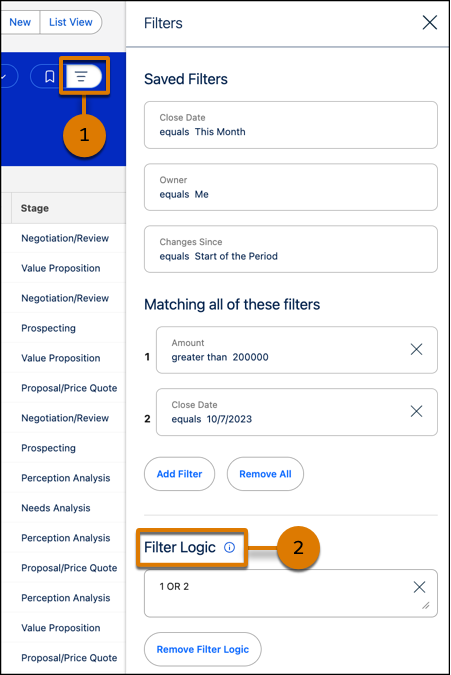
Task: Click the Add Filter button
Action: (179, 474)
